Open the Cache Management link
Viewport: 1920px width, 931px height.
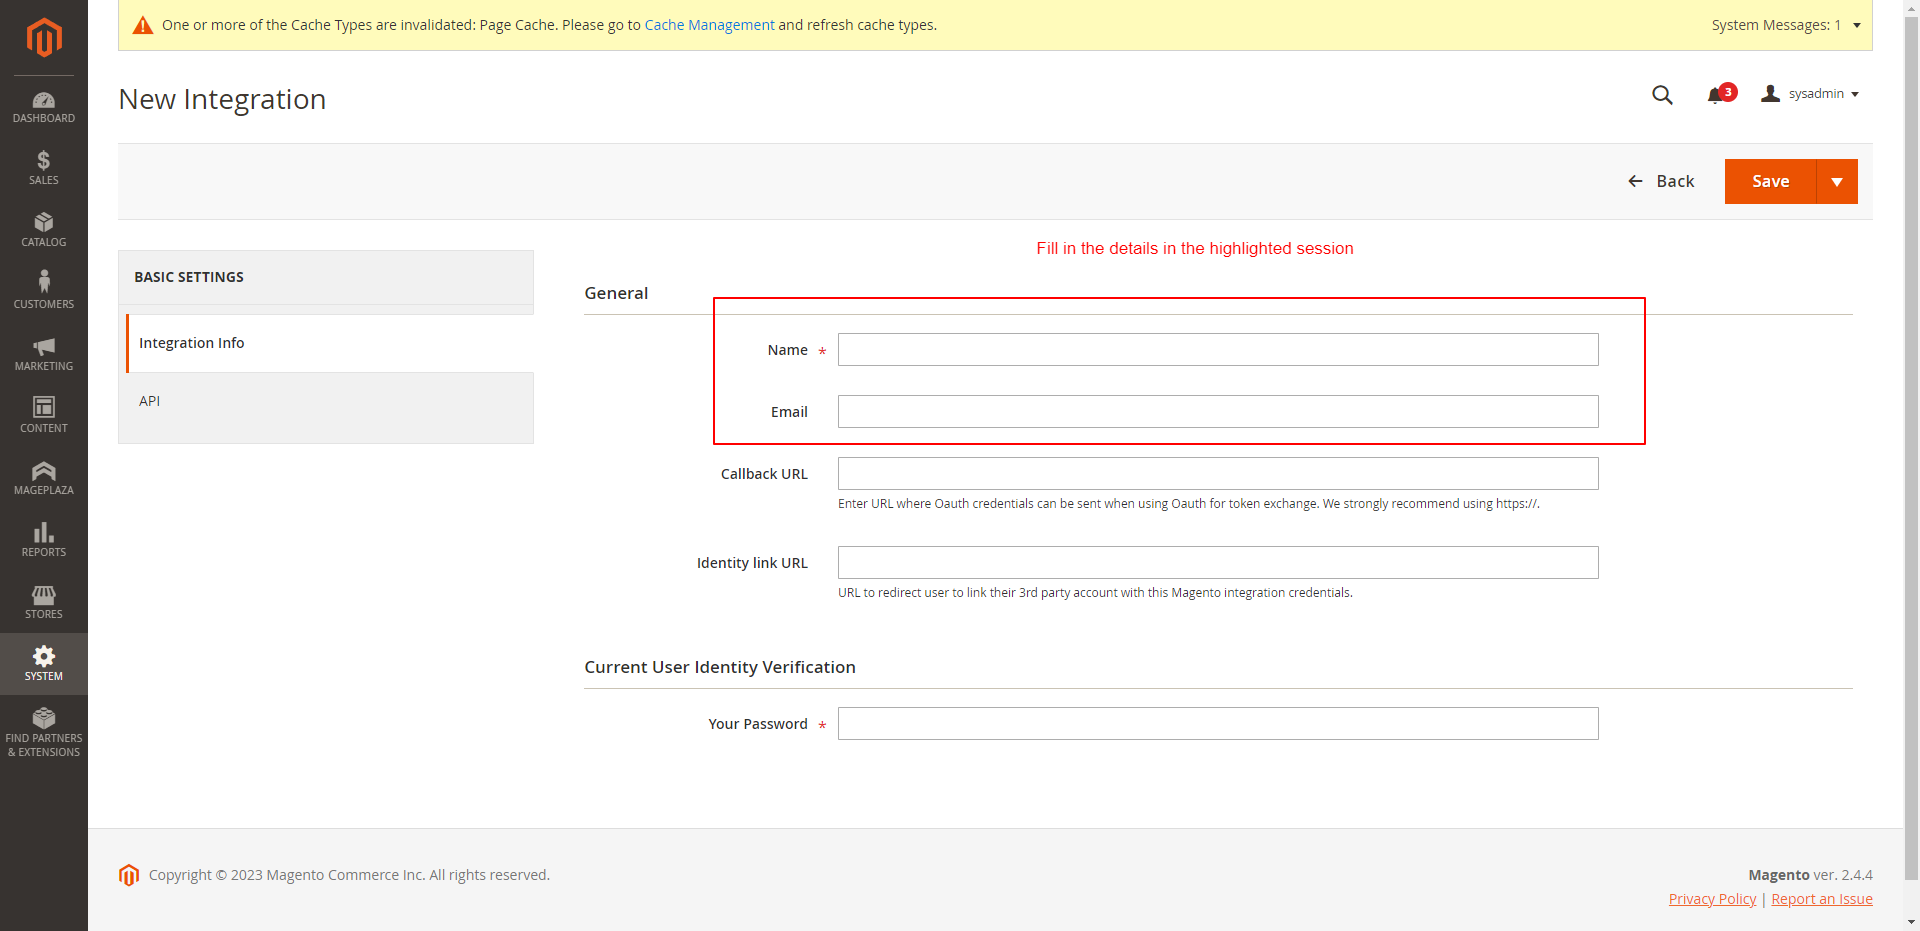709,25
